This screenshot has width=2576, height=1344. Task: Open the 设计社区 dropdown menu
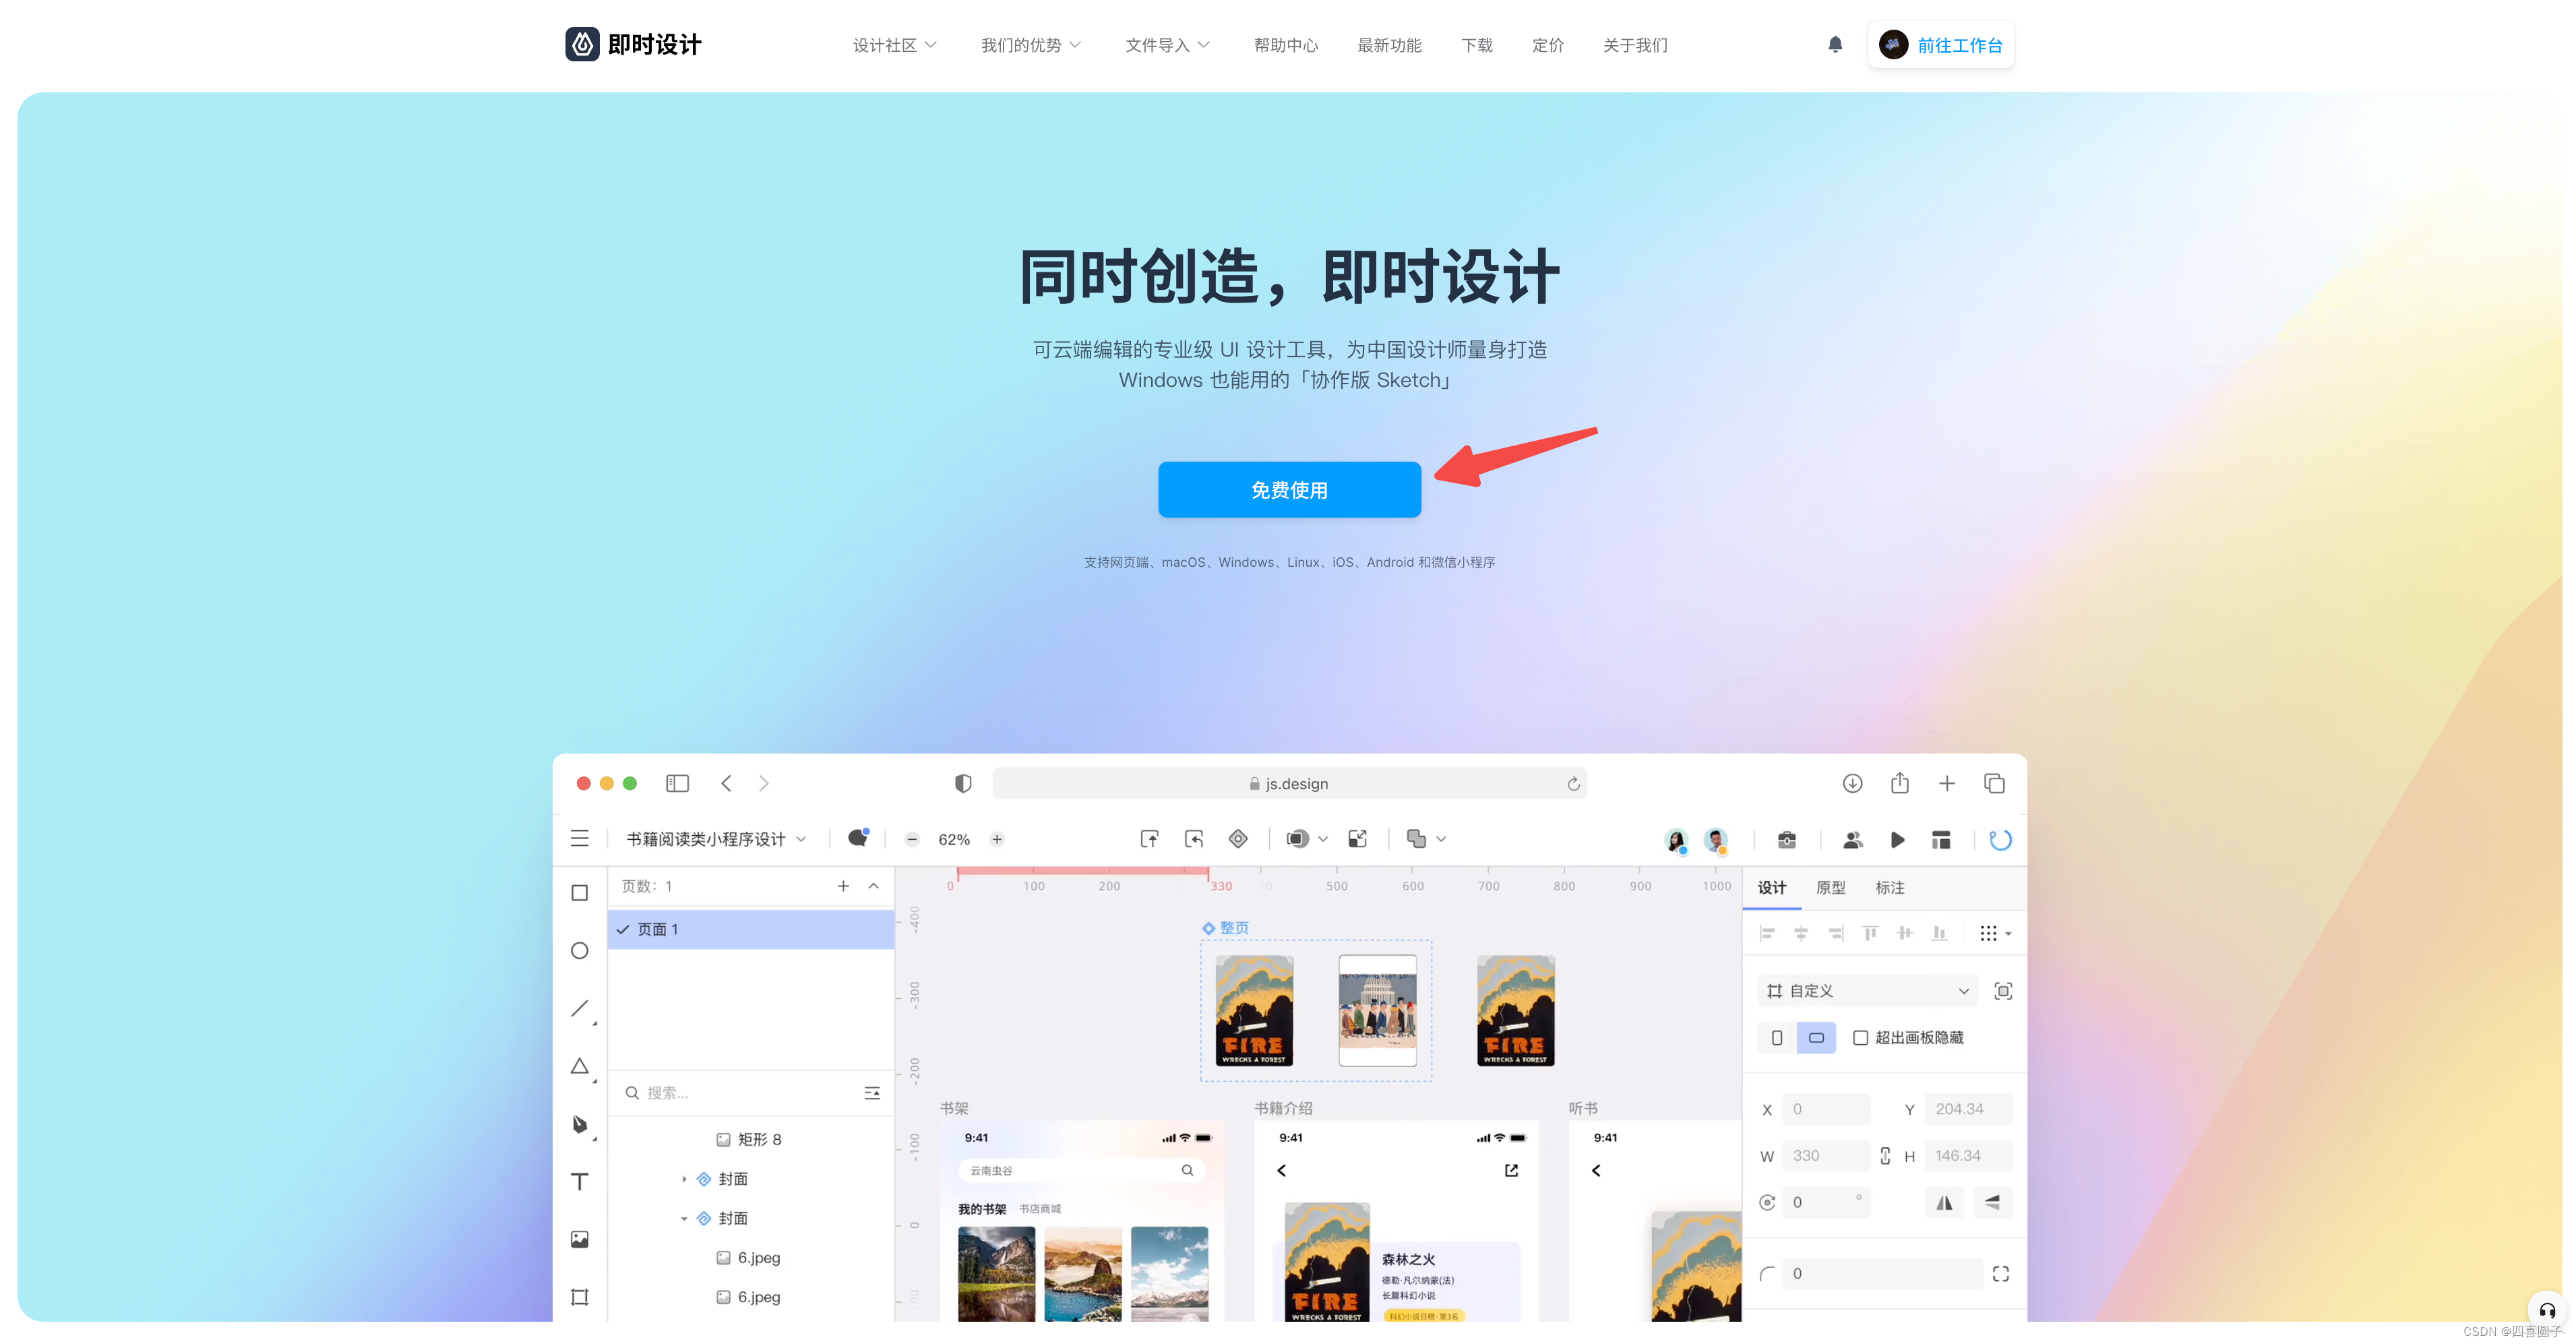tap(894, 45)
